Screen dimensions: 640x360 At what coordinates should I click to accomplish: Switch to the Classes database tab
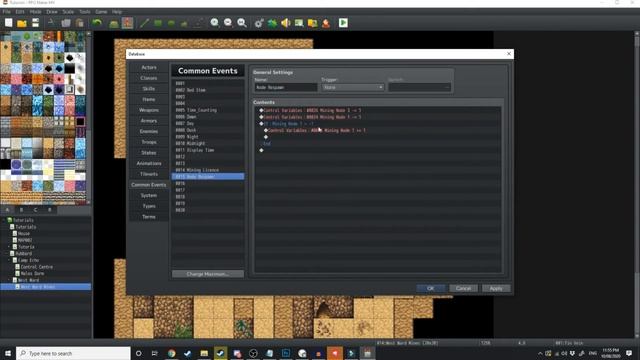tap(149, 78)
